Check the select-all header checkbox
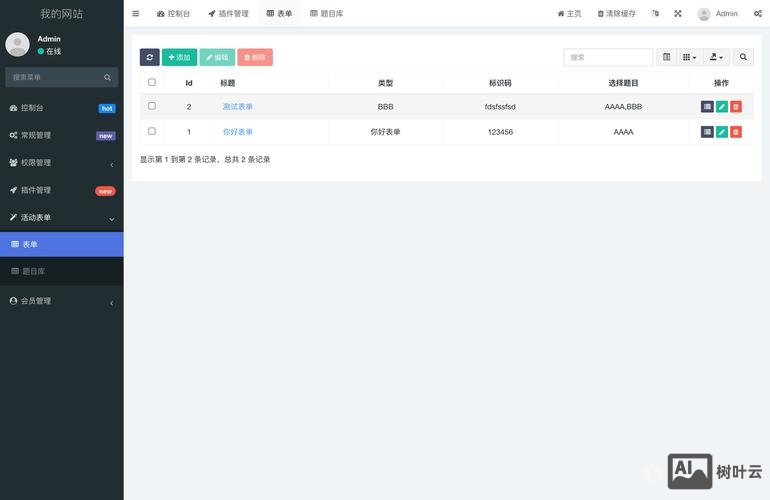 pyautogui.click(x=152, y=83)
